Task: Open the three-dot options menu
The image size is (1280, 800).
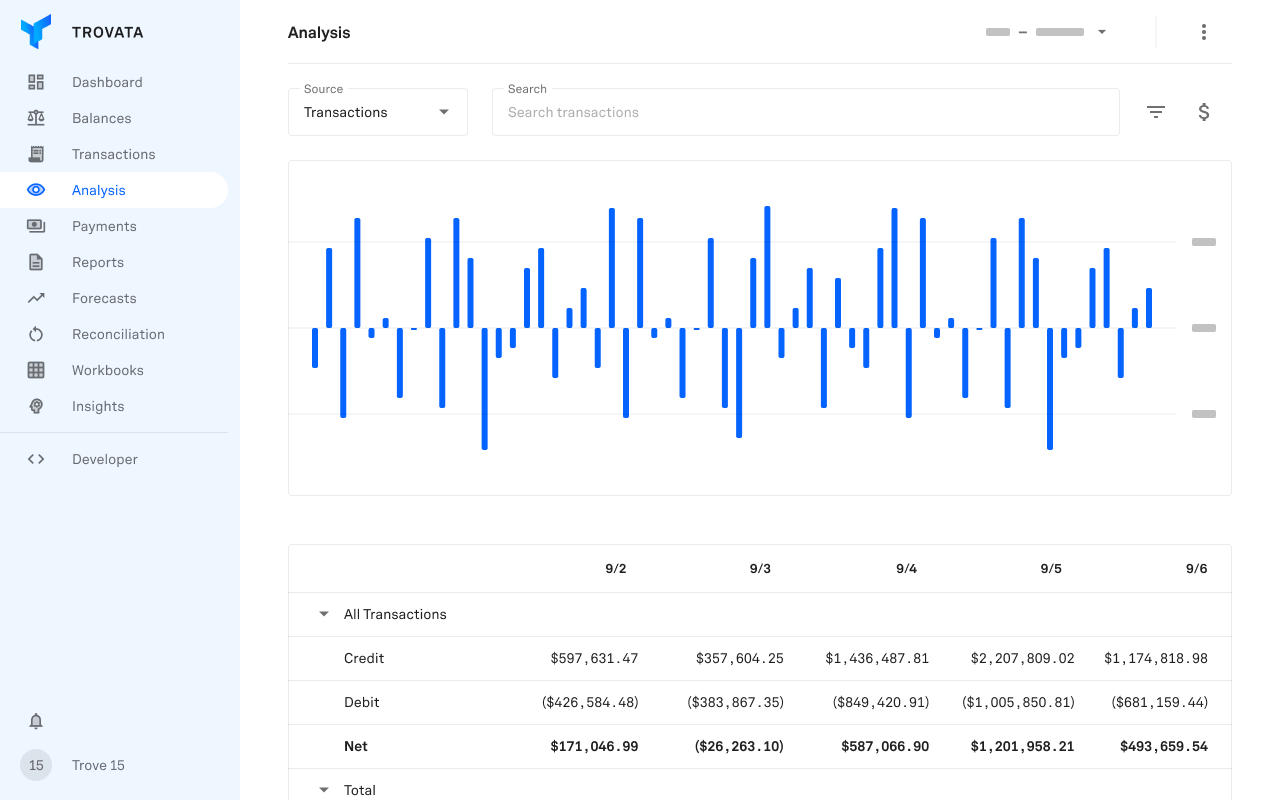Action: 1204,32
